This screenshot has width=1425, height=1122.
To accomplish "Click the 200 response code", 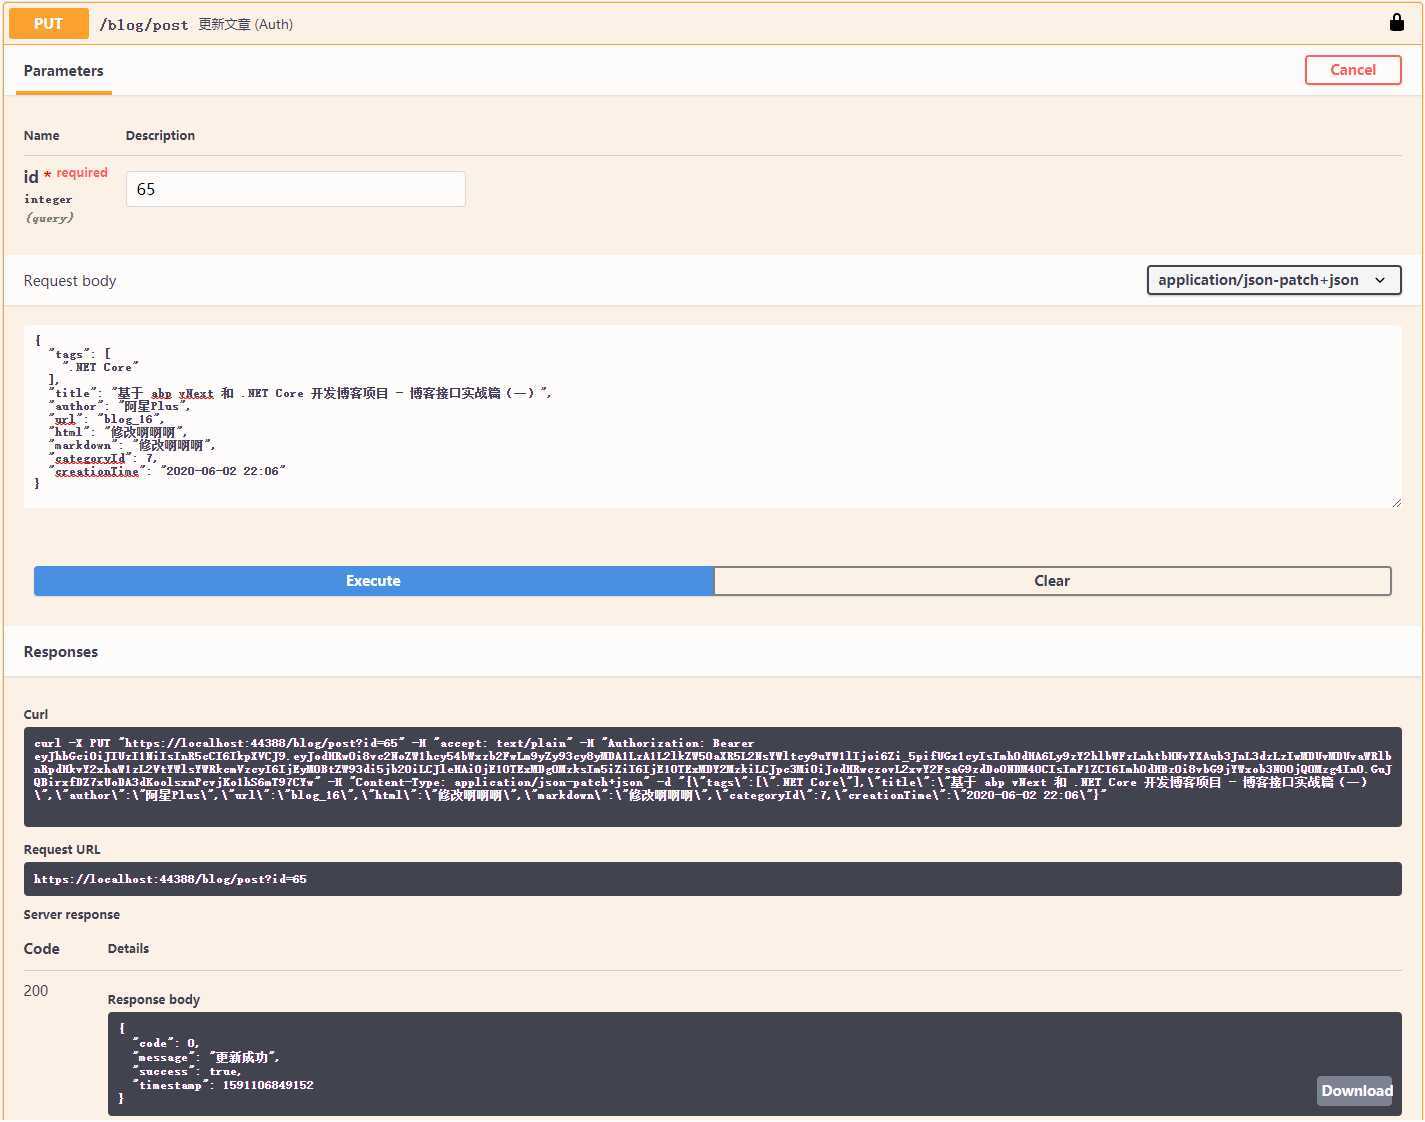I will [x=36, y=991].
